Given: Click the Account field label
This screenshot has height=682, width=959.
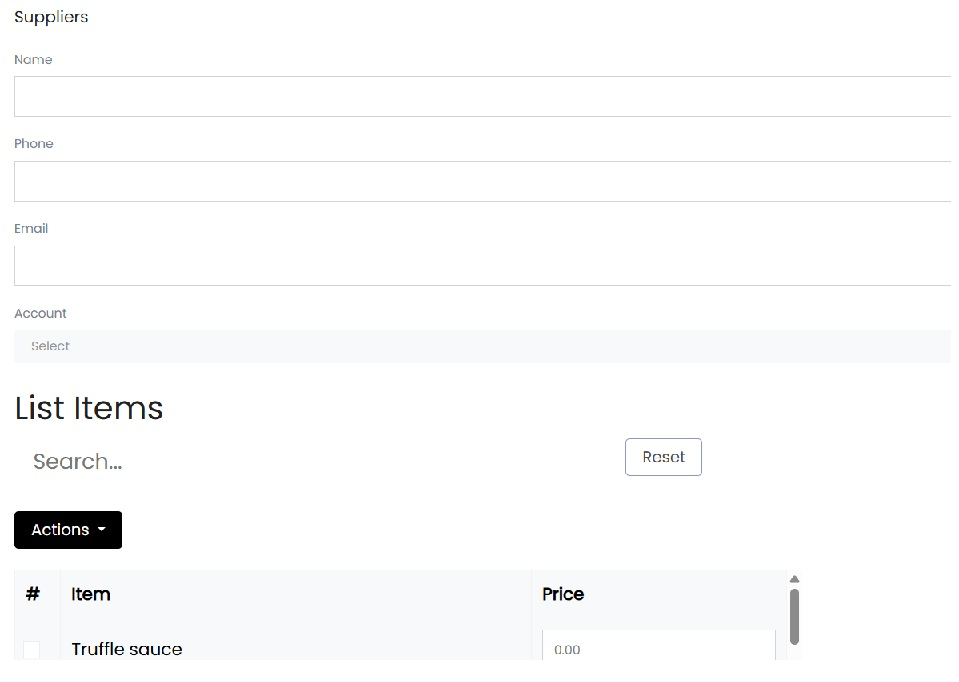Looking at the screenshot, I should tap(41, 313).
